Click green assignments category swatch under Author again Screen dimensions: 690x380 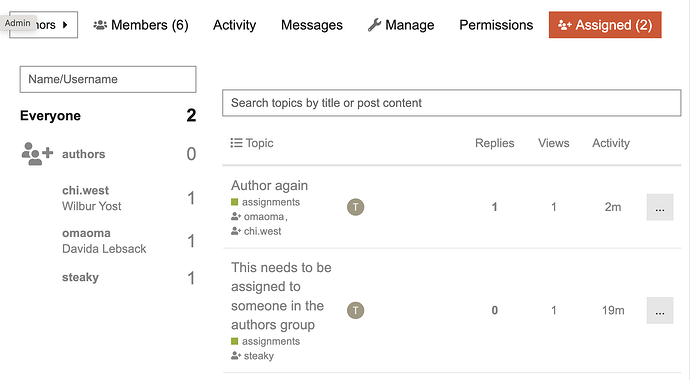pos(235,202)
